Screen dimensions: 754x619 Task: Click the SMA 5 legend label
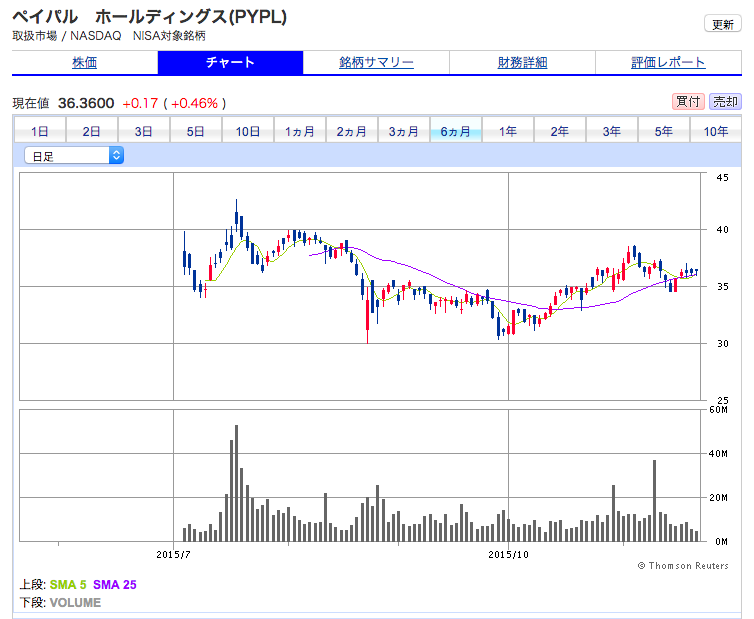[x=68, y=585]
